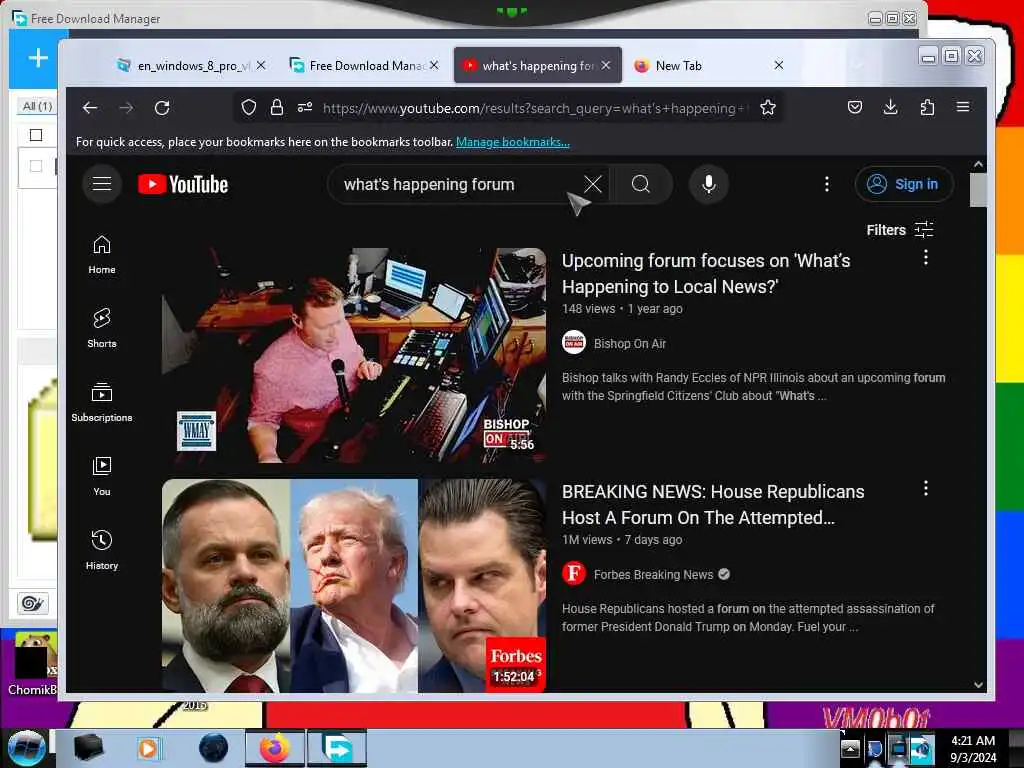Open options for 'Upcoming forum' video
Viewport: 1024px width, 768px height.
point(925,258)
